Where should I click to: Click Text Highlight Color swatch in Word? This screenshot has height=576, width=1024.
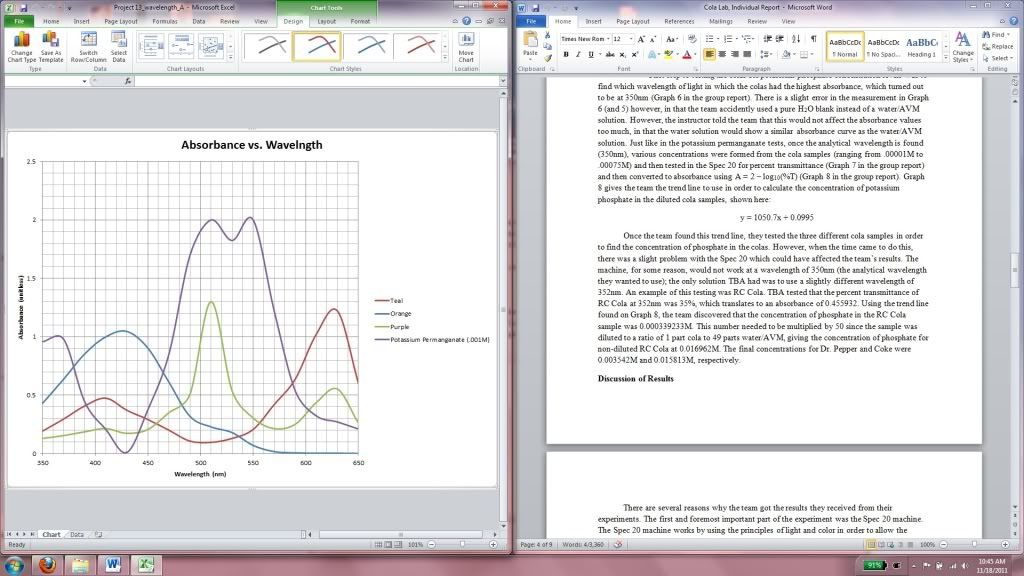[667, 54]
